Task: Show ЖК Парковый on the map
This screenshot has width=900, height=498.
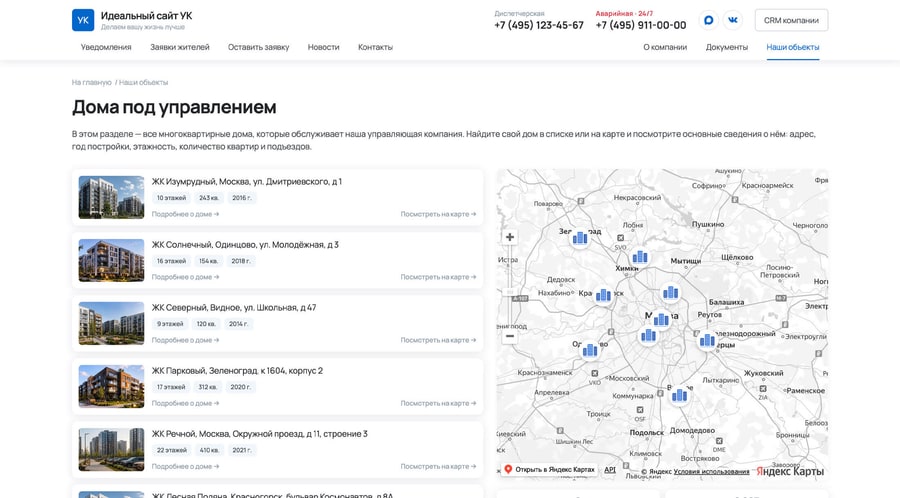Action: (x=438, y=403)
